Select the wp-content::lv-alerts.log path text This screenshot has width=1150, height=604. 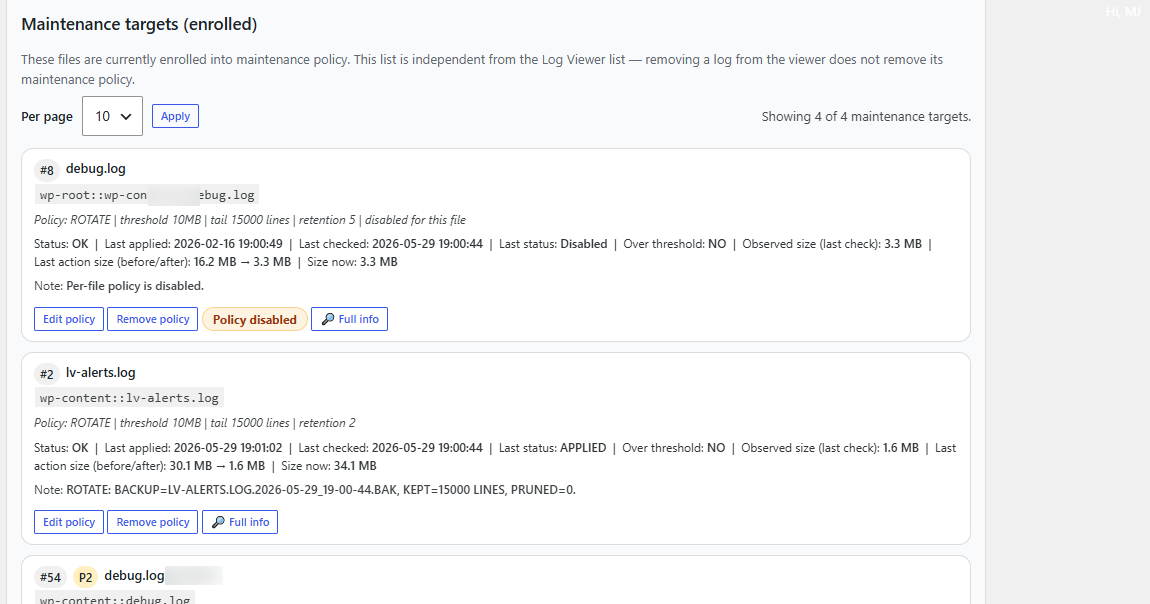point(129,398)
